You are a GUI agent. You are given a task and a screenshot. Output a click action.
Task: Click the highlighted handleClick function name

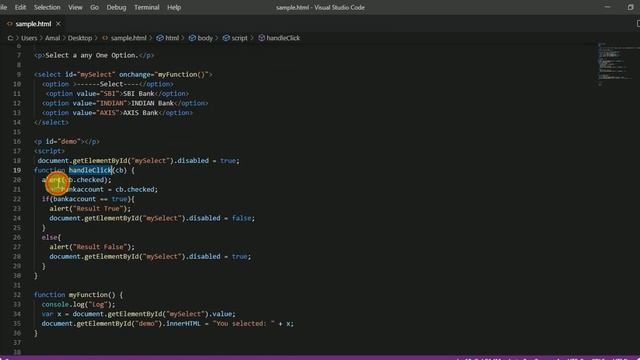[90, 170]
